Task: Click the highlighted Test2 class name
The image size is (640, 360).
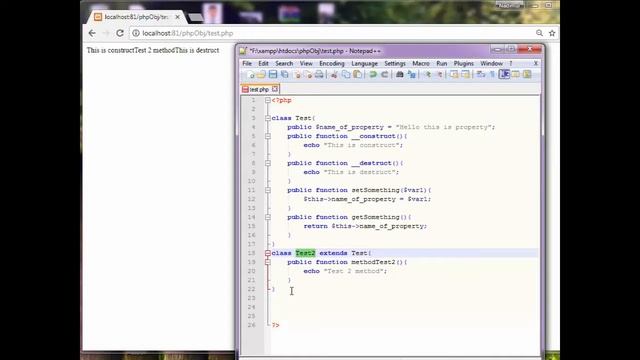Action: 305,253
